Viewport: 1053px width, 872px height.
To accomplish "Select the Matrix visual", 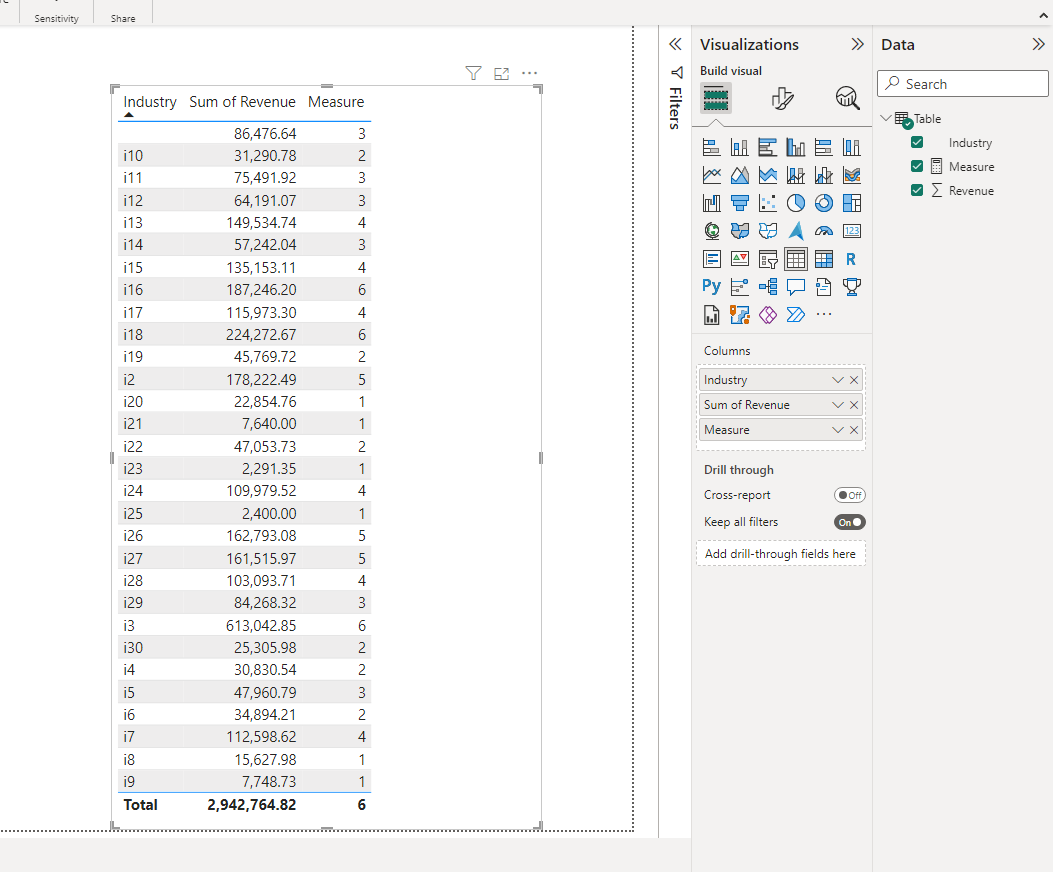I will click(x=823, y=259).
